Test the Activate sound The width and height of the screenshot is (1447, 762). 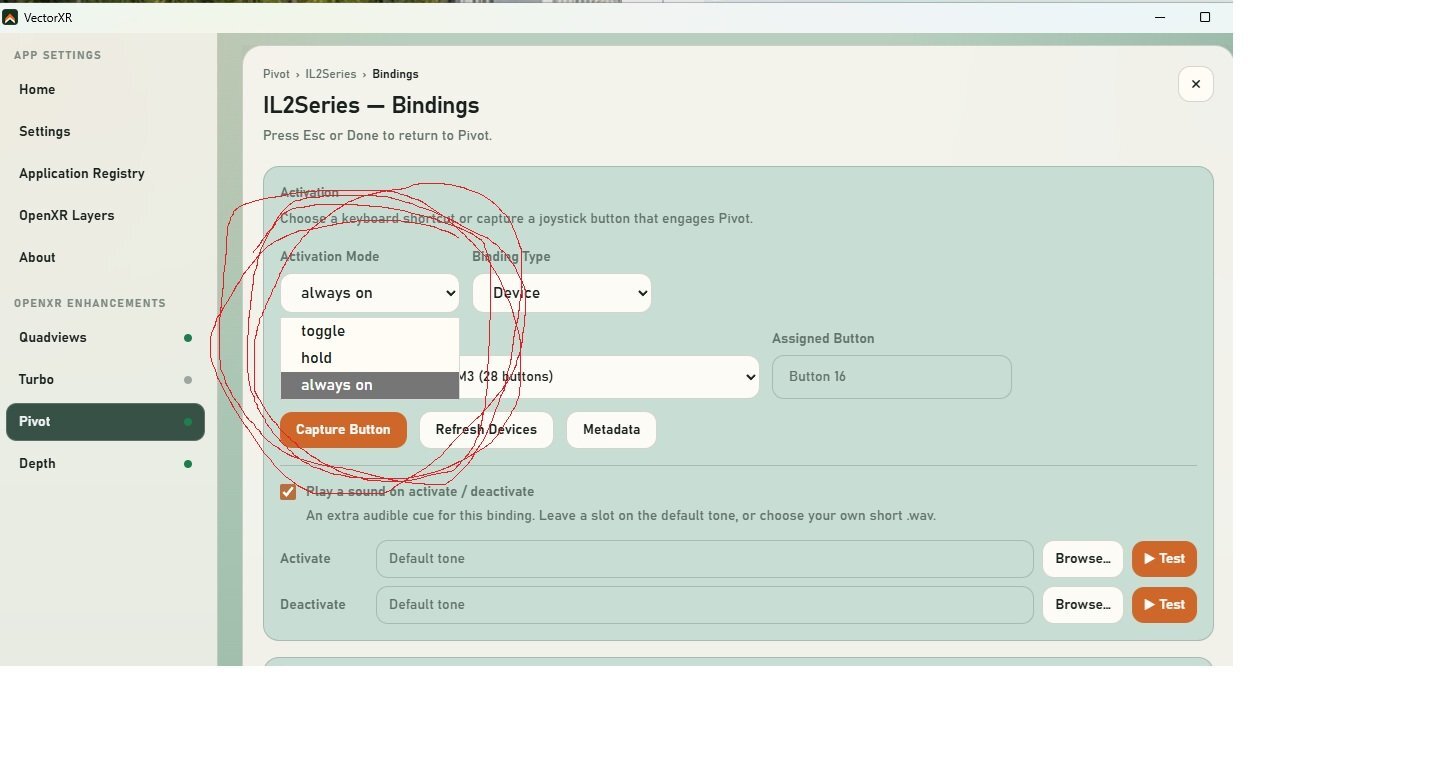(1164, 559)
